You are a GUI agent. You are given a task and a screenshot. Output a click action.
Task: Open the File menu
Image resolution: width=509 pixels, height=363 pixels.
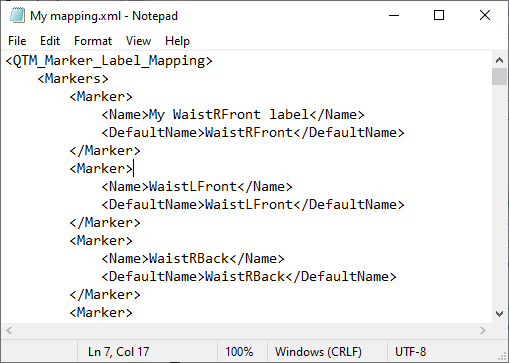17,41
